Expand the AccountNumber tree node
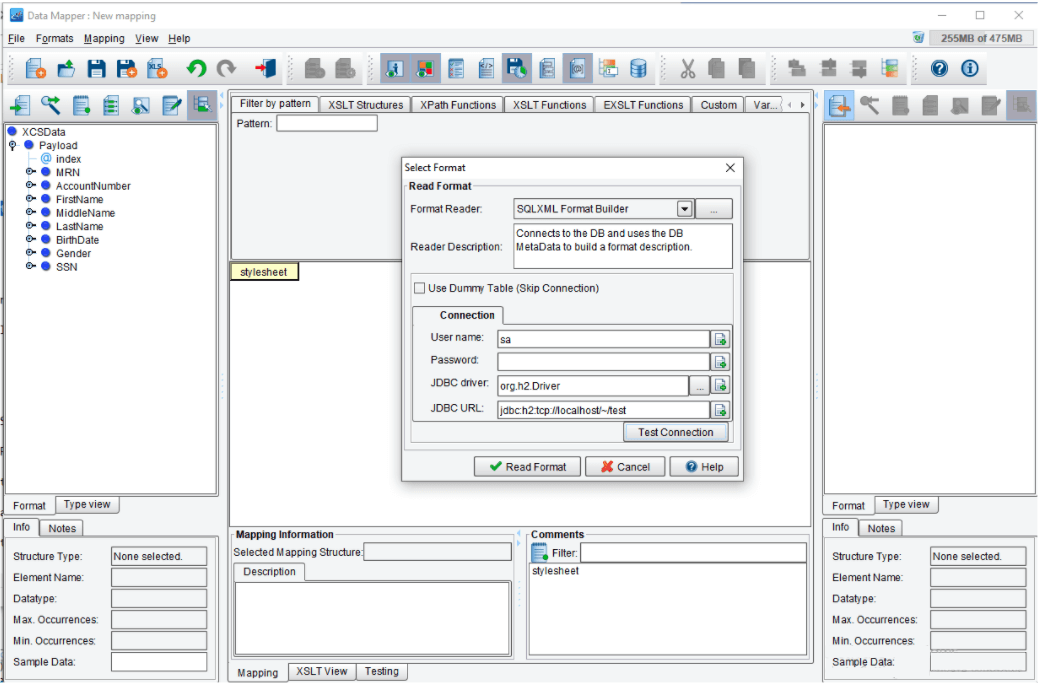The height and width of the screenshot is (688, 1043). pos(31,186)
